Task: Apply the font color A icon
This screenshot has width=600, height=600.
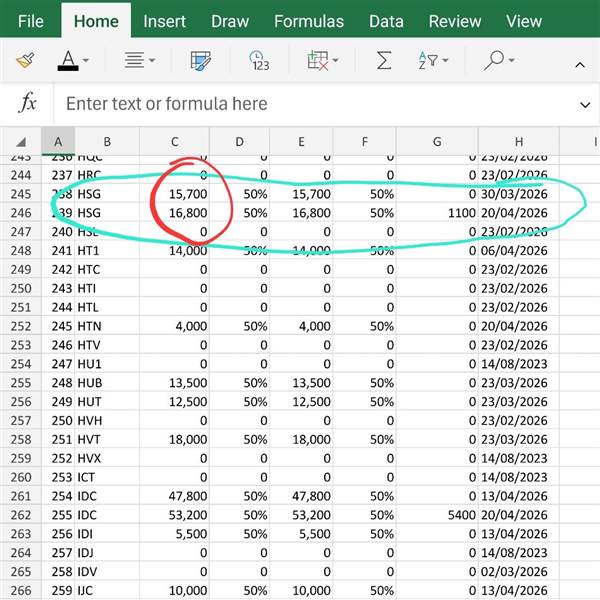Action: tap(68, 61)
